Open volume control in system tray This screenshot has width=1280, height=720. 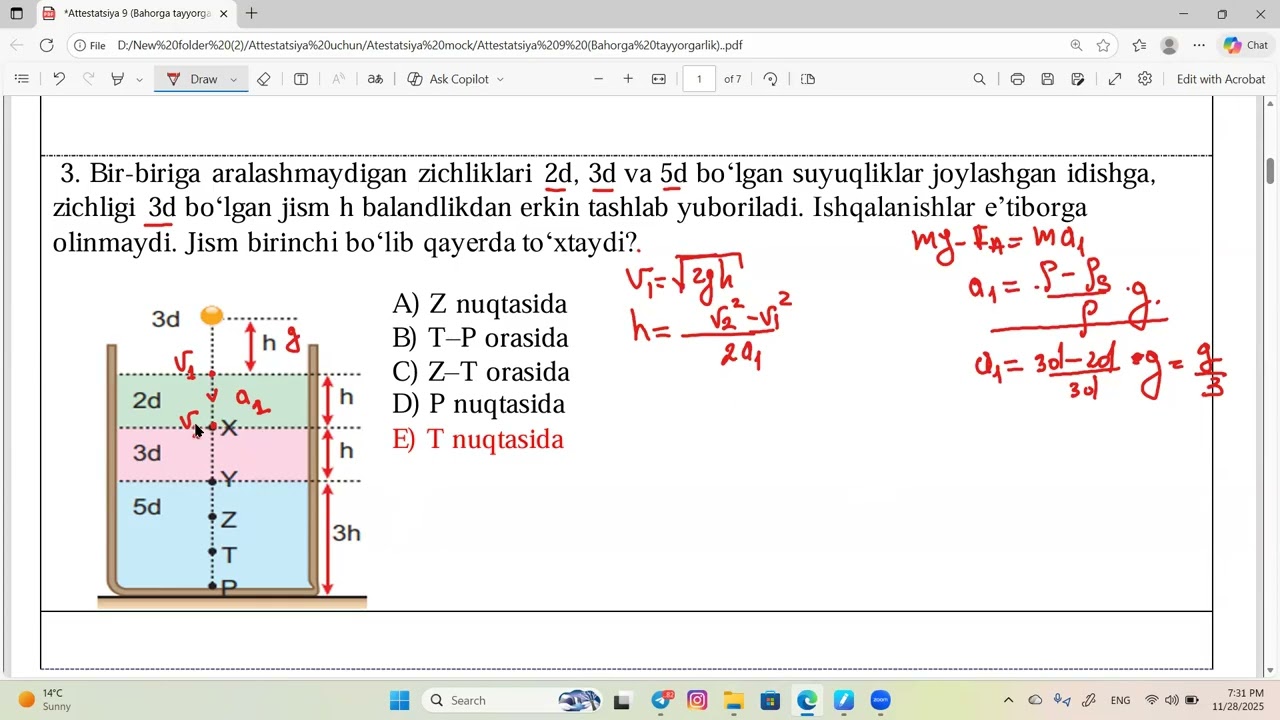coord(1171,700)
